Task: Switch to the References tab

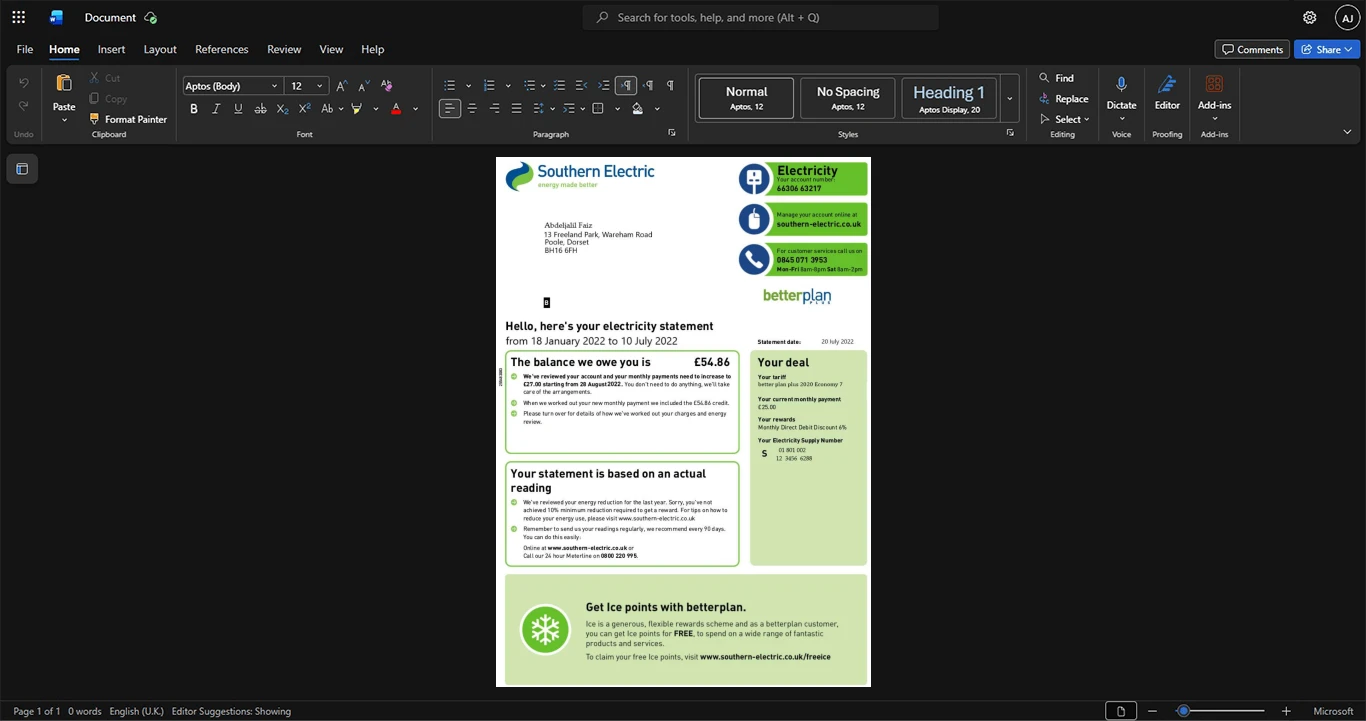Action: point(221,49)
